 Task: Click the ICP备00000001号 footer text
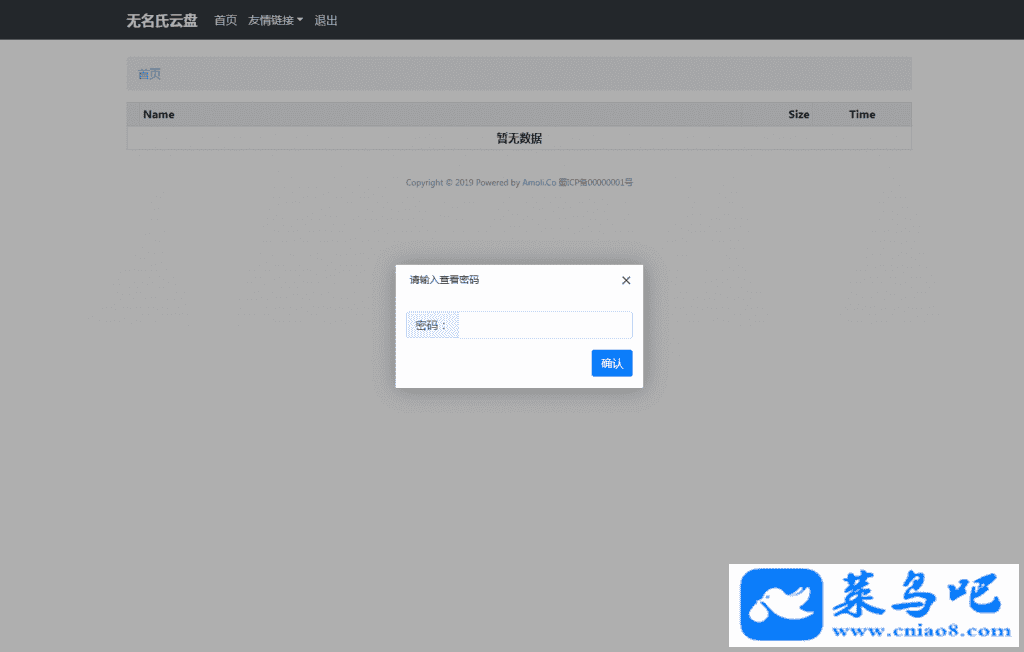pos(596,182)
